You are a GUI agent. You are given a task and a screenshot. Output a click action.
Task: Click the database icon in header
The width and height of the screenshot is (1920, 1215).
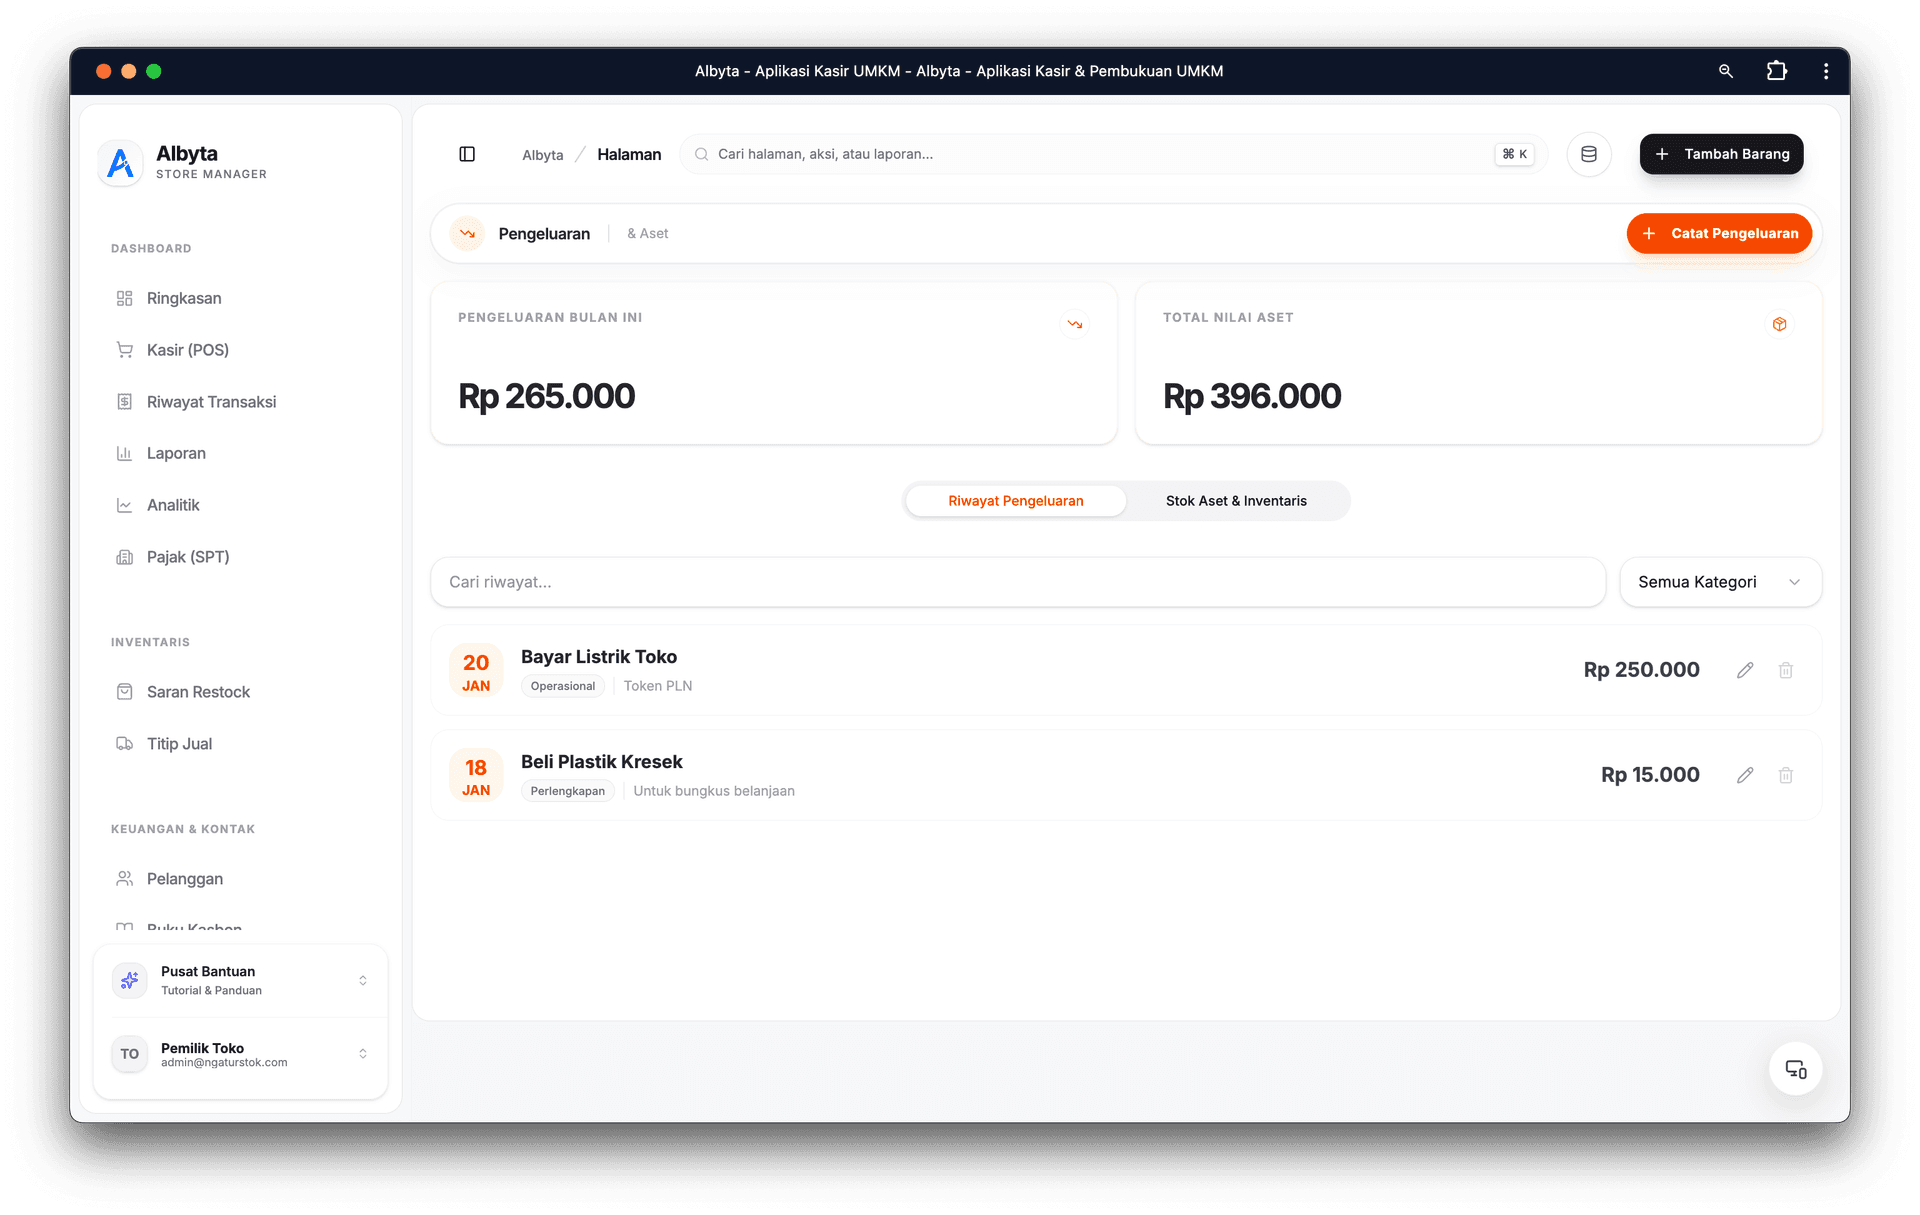pos(1588,154)
